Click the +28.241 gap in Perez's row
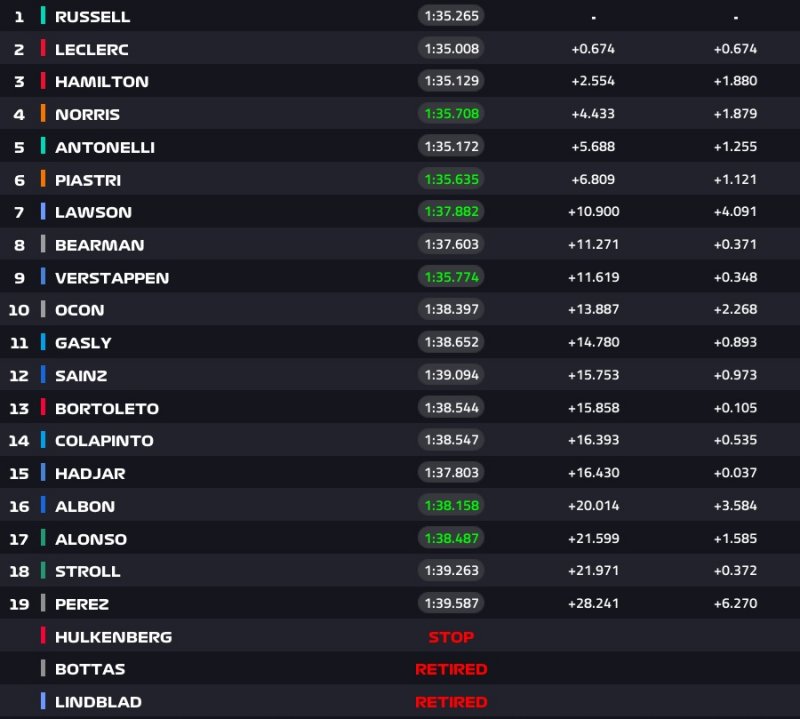800x719 pixels. coord(594,604)
